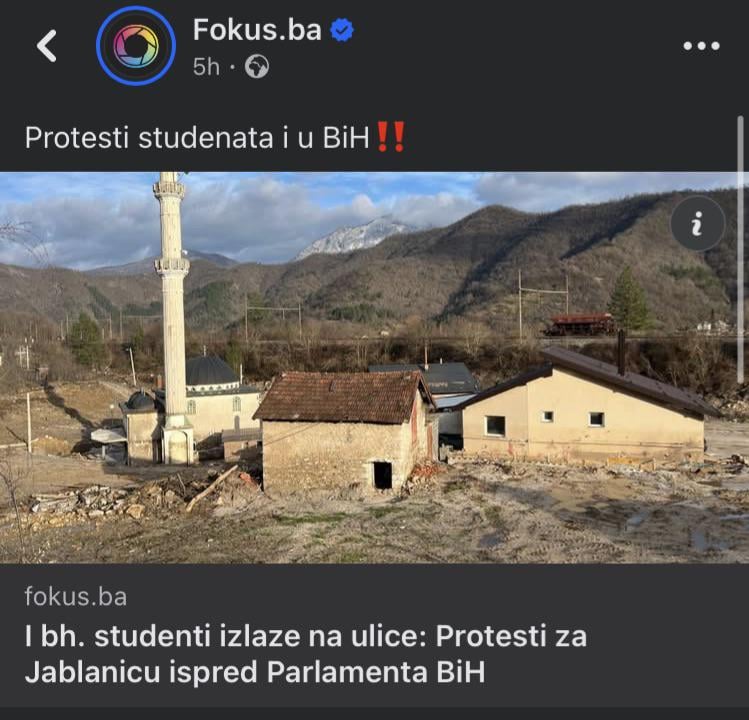This screenshot has width=749, height=720.
Task: Tap the stone house with tiled roof
Action: pos(343,432)
